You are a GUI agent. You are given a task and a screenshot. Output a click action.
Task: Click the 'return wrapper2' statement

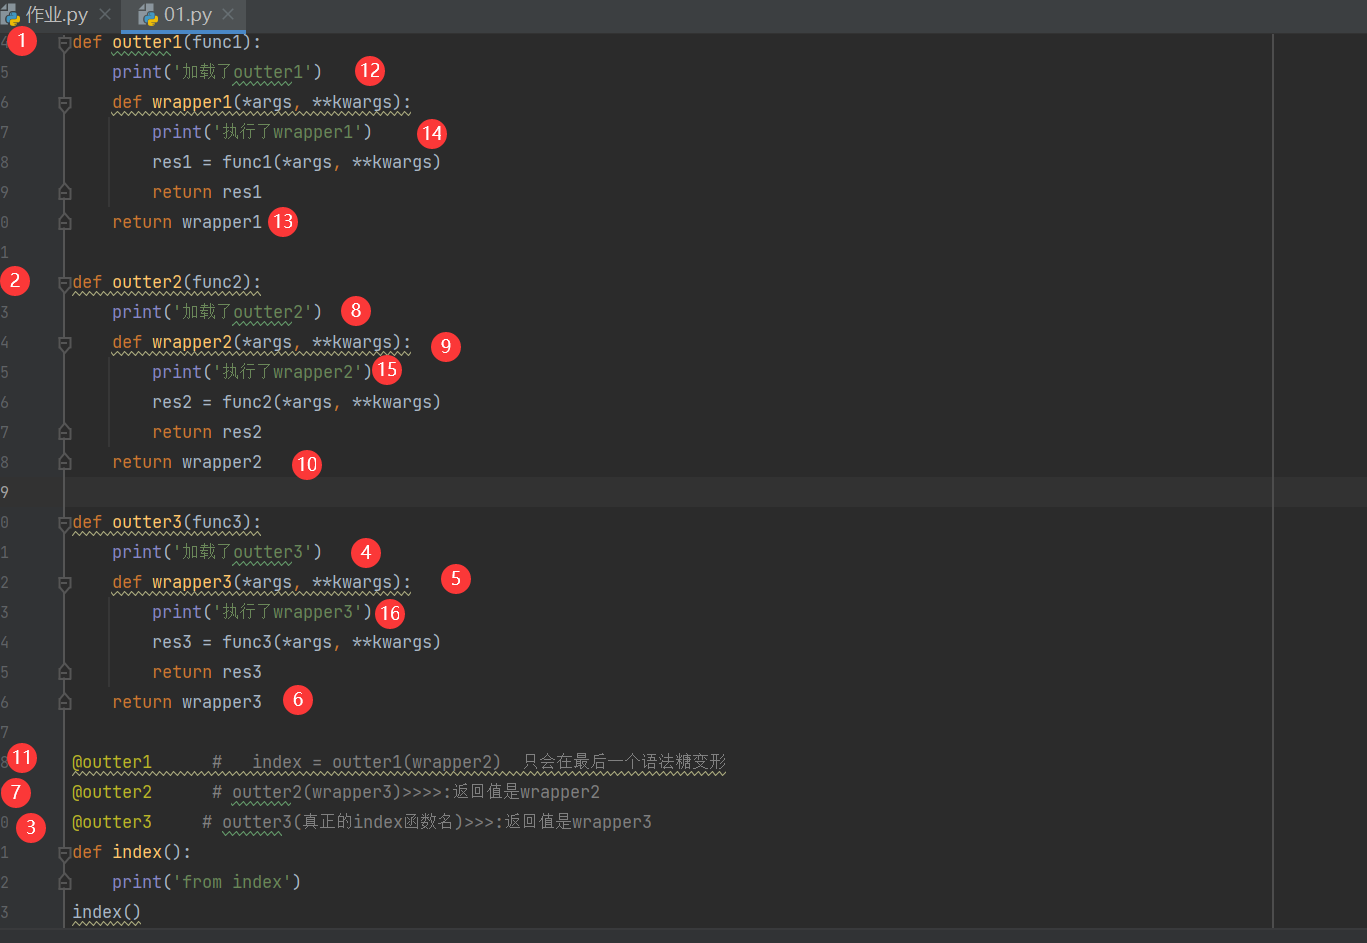[187, 462]
